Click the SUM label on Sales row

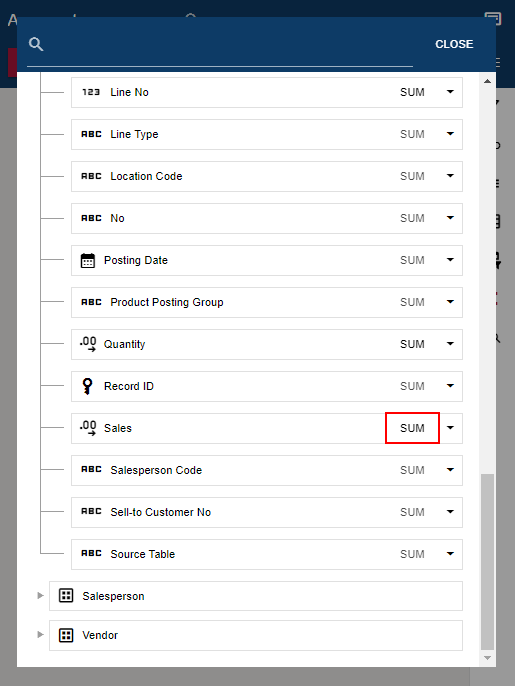412,428
